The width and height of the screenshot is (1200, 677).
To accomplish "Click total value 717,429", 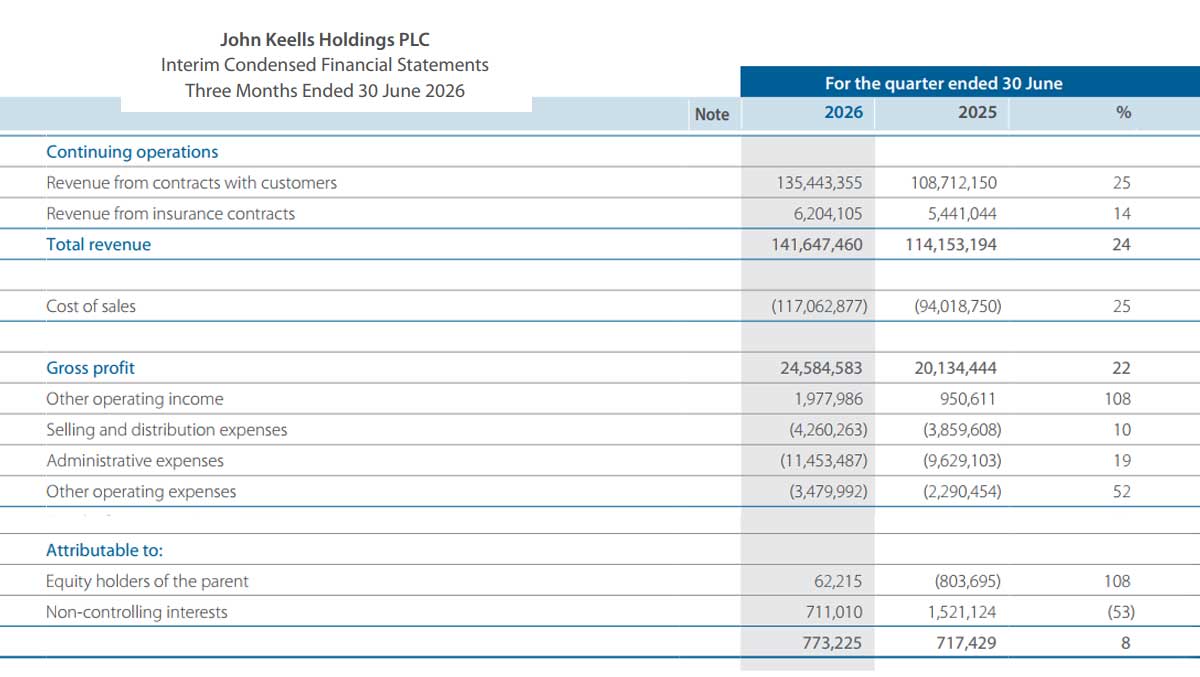I will click(967, 643).
